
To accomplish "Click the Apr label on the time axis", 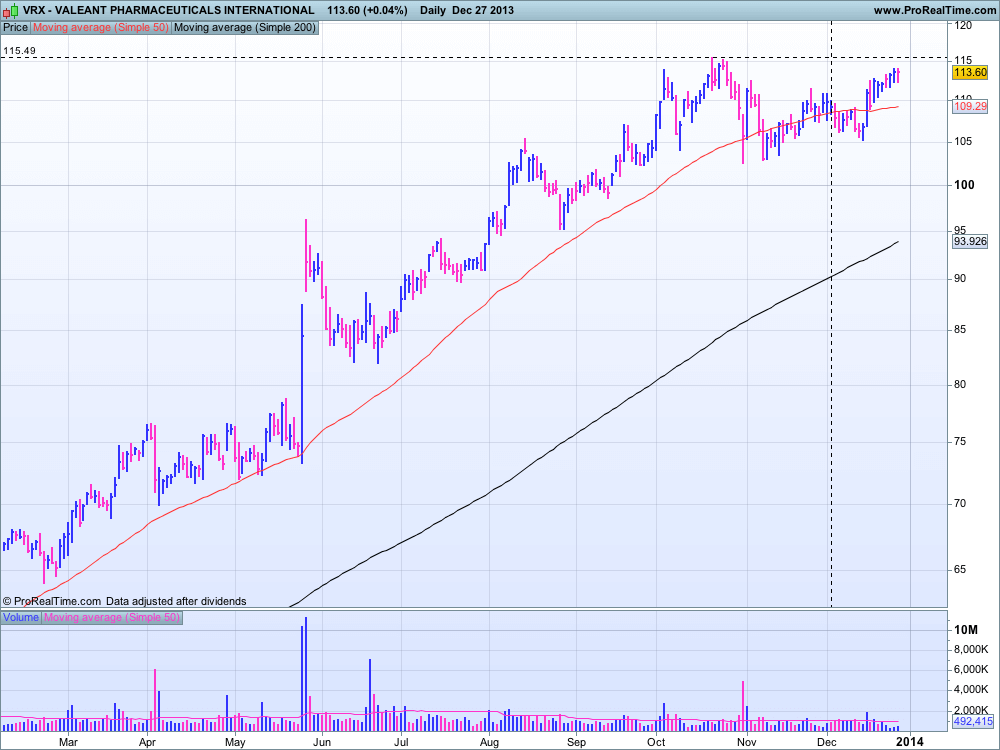I will click(147, 742).
